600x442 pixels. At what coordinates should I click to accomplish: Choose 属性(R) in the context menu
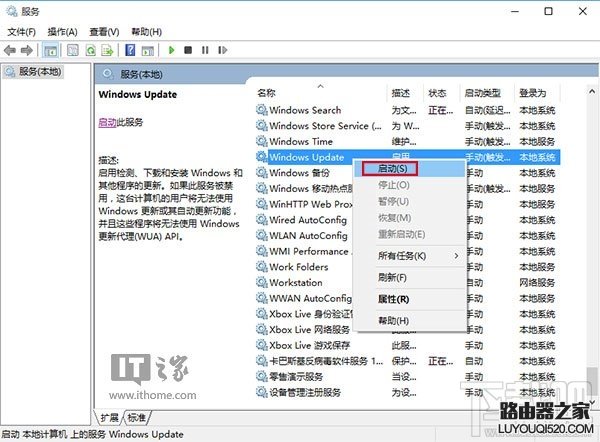click(x=409, y=299)
